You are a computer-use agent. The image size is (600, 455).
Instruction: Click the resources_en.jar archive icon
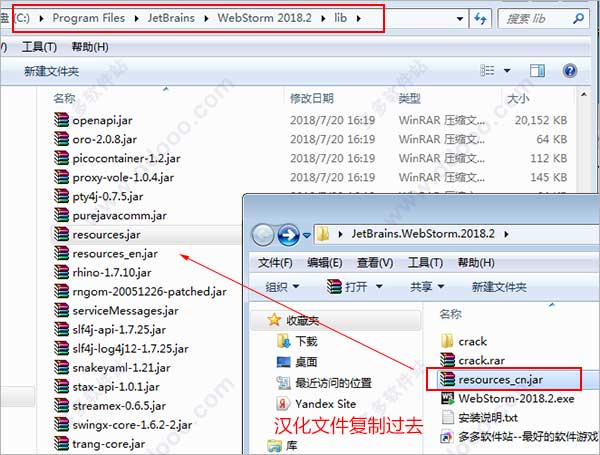coord(61,253)
